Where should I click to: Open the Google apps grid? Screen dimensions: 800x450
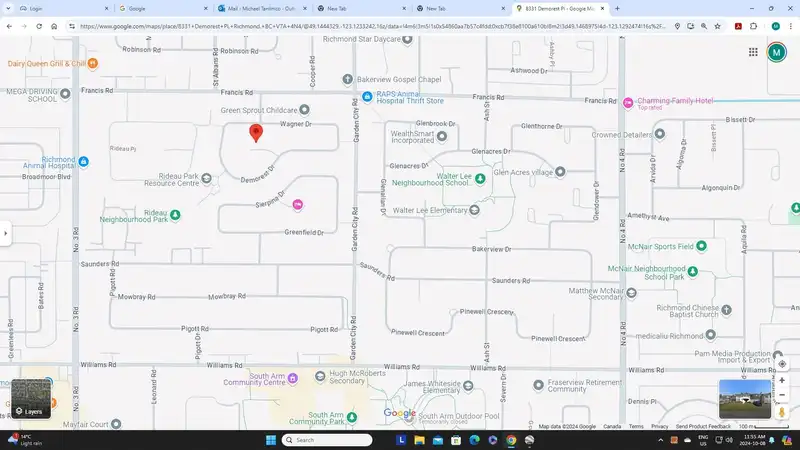[753, 52]
